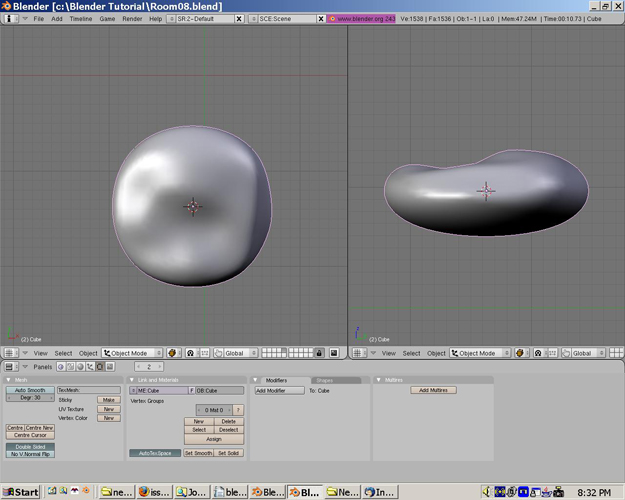Collapse the Mesh panel triangle

point(9,380)
